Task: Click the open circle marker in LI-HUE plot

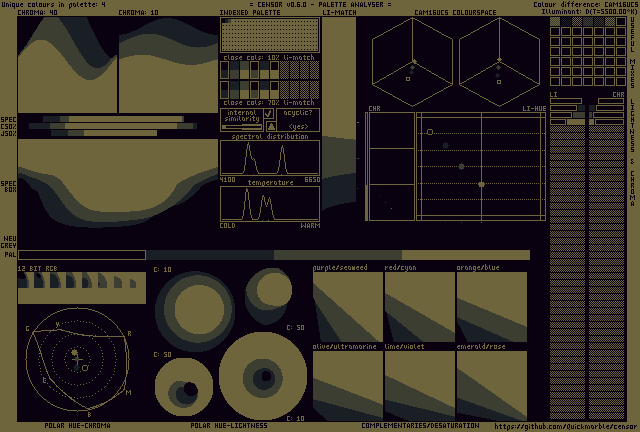Action: (429, 132)
